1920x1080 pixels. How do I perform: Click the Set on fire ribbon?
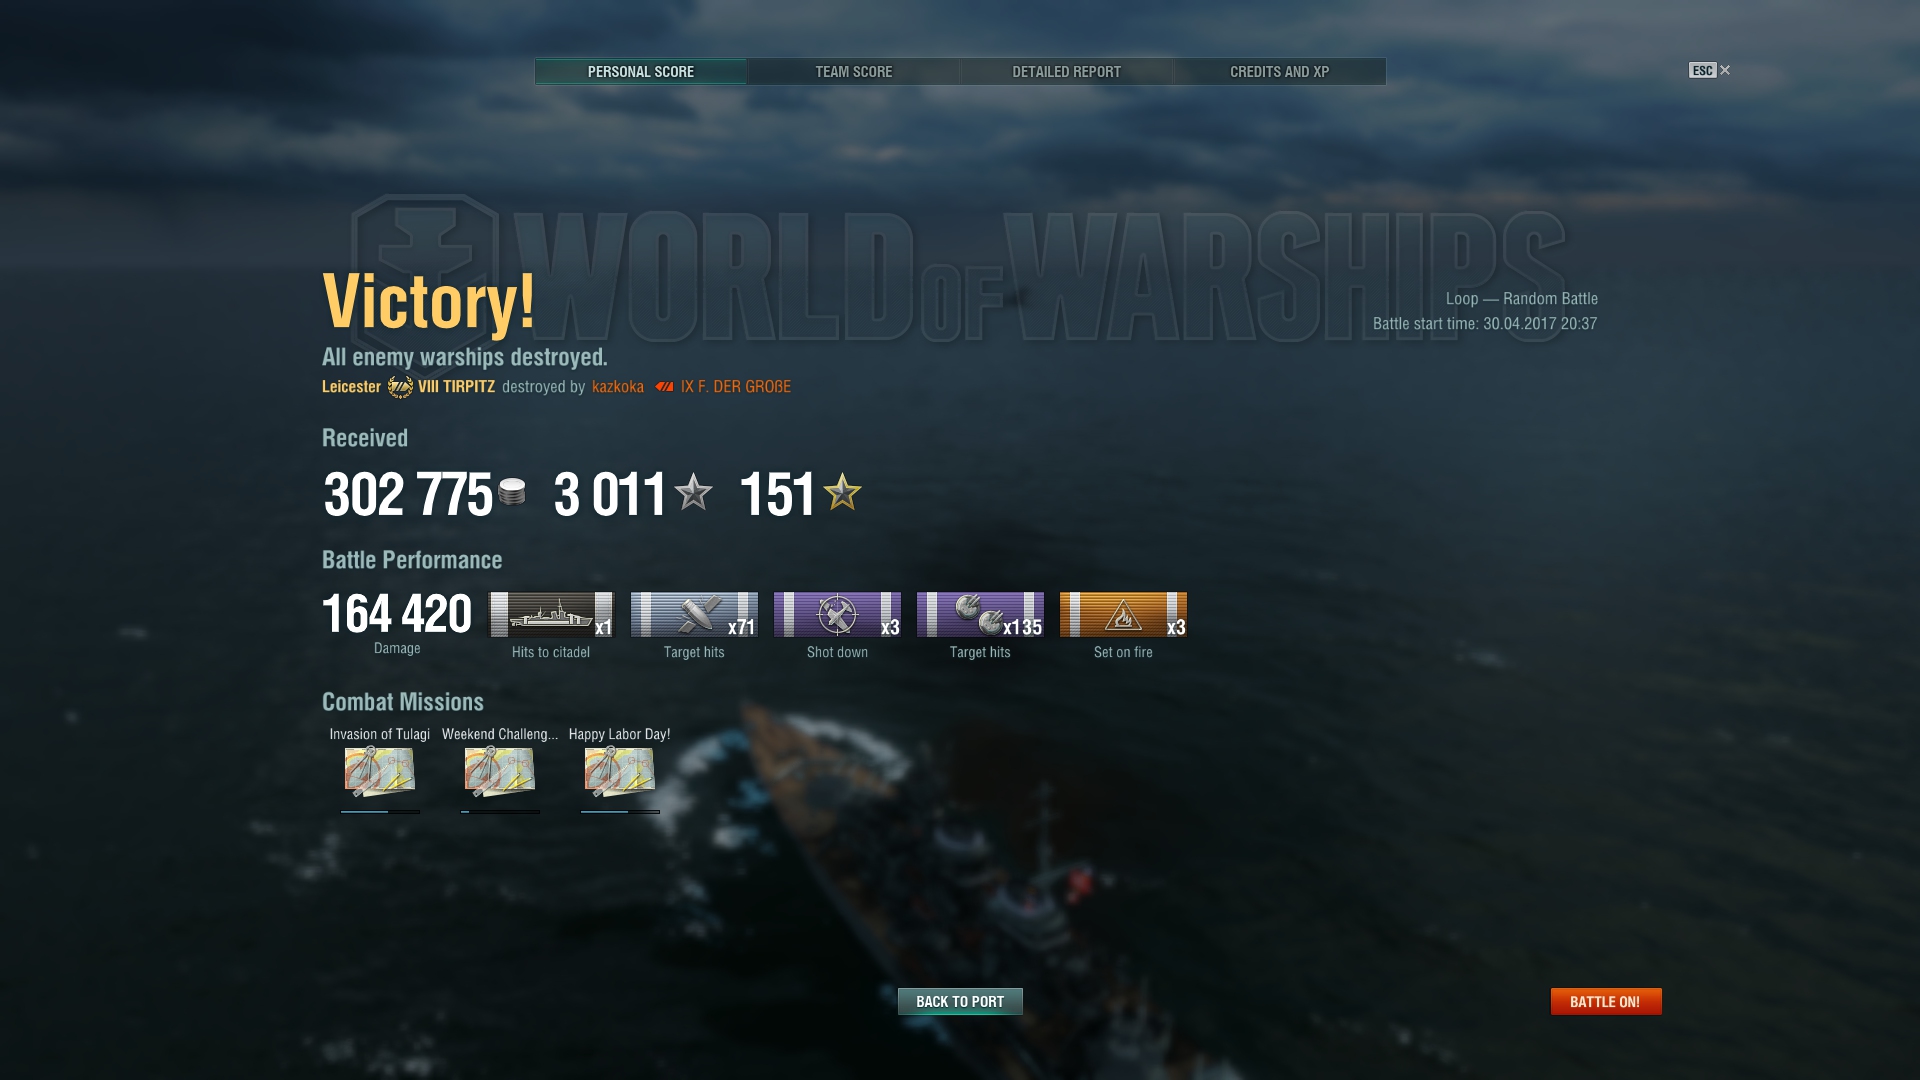click(1123, 614)
